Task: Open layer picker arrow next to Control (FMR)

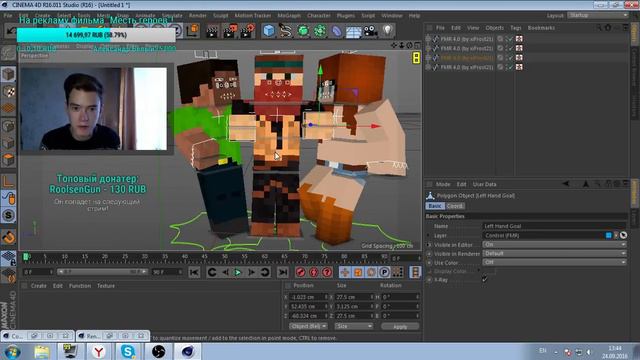Action: pos(616,235)
